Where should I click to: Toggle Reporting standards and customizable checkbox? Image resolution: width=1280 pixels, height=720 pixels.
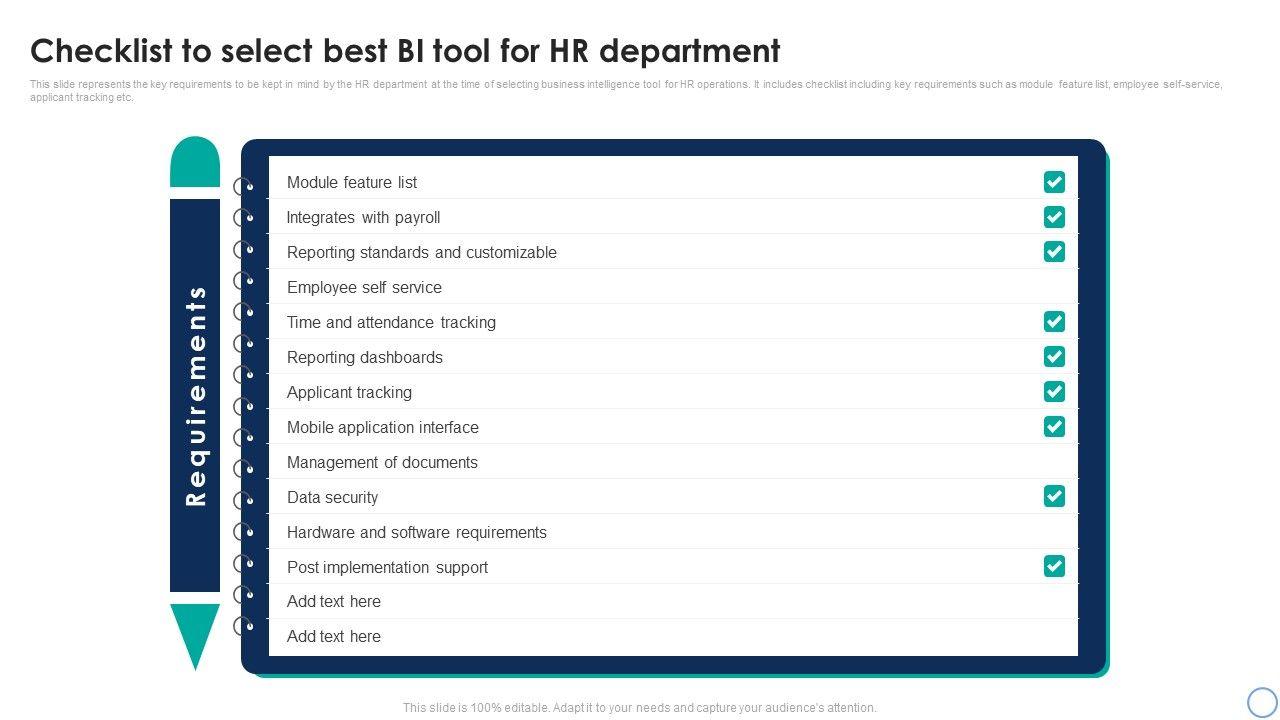pyautogui.click(x=1054, y=251)
